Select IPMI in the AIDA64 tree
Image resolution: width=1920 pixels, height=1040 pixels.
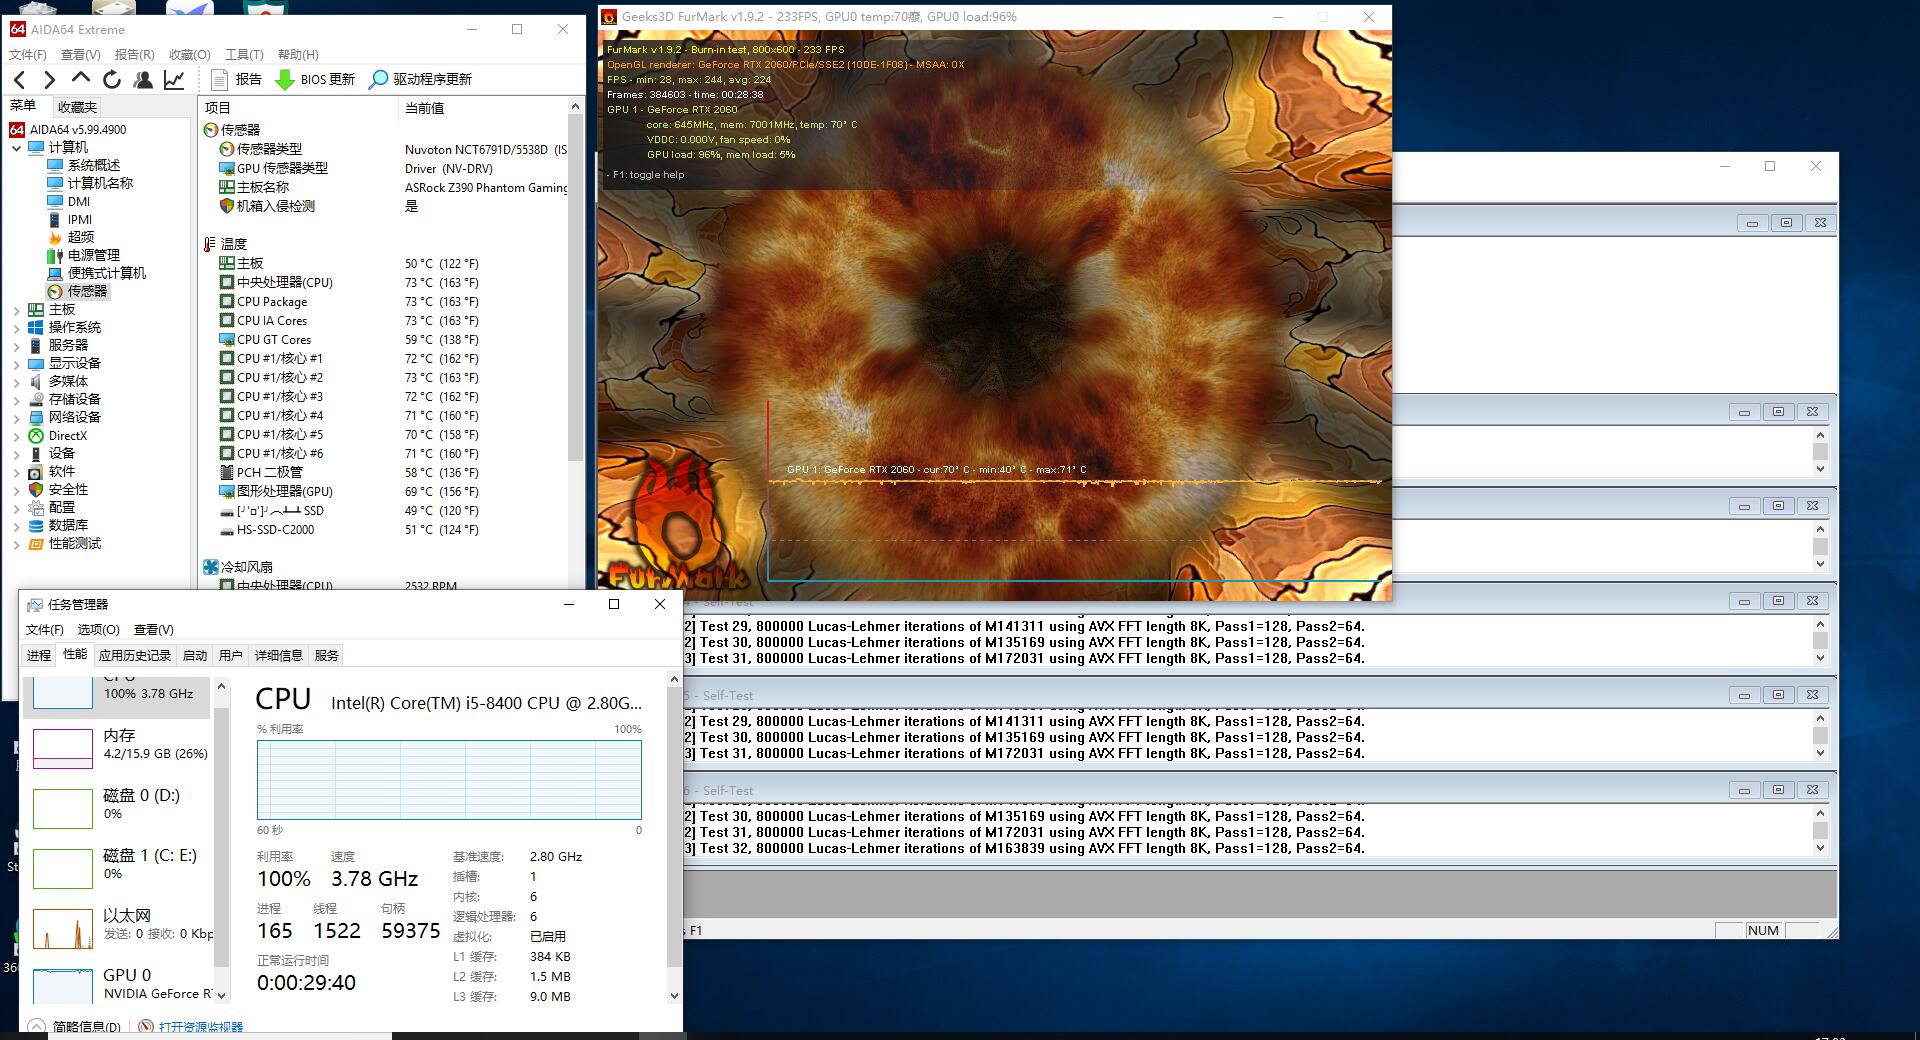point(80,219)
